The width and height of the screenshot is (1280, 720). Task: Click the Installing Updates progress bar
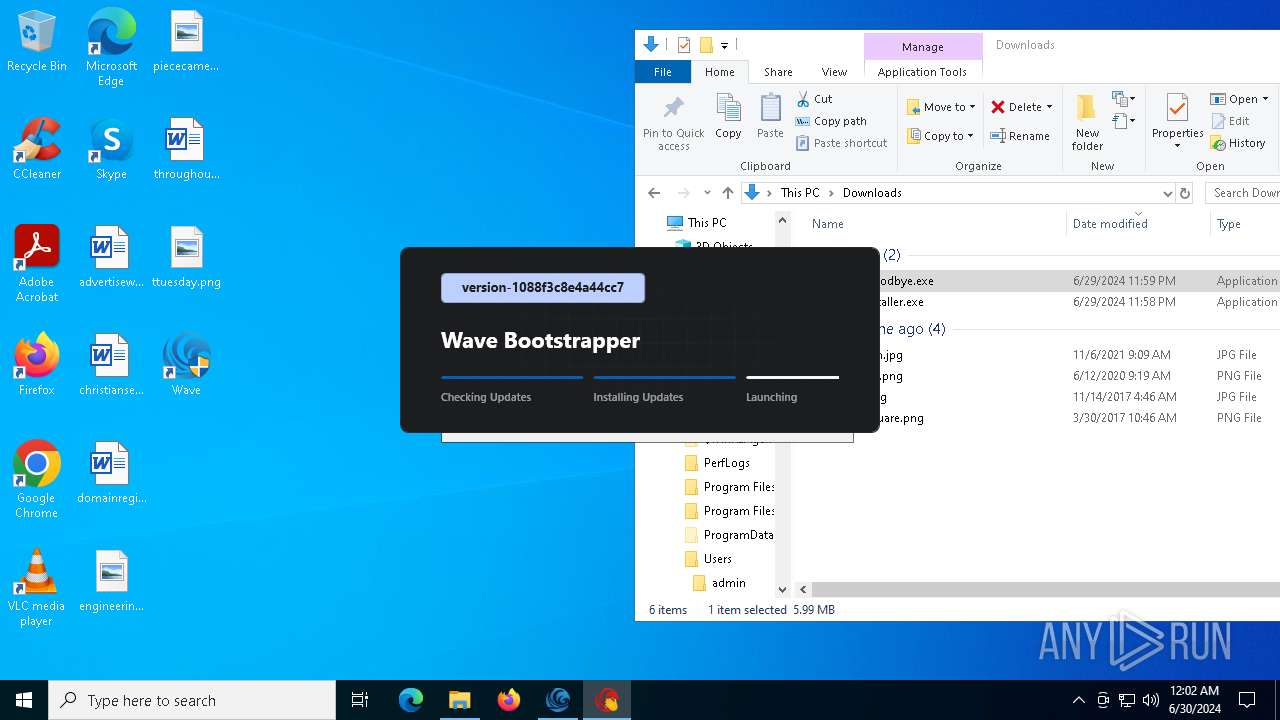coord(664,378)
